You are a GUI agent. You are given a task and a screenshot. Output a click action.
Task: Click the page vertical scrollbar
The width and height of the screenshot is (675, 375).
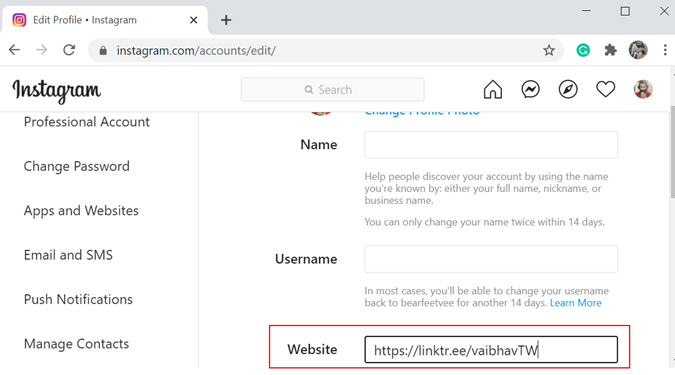pos(672,151)
